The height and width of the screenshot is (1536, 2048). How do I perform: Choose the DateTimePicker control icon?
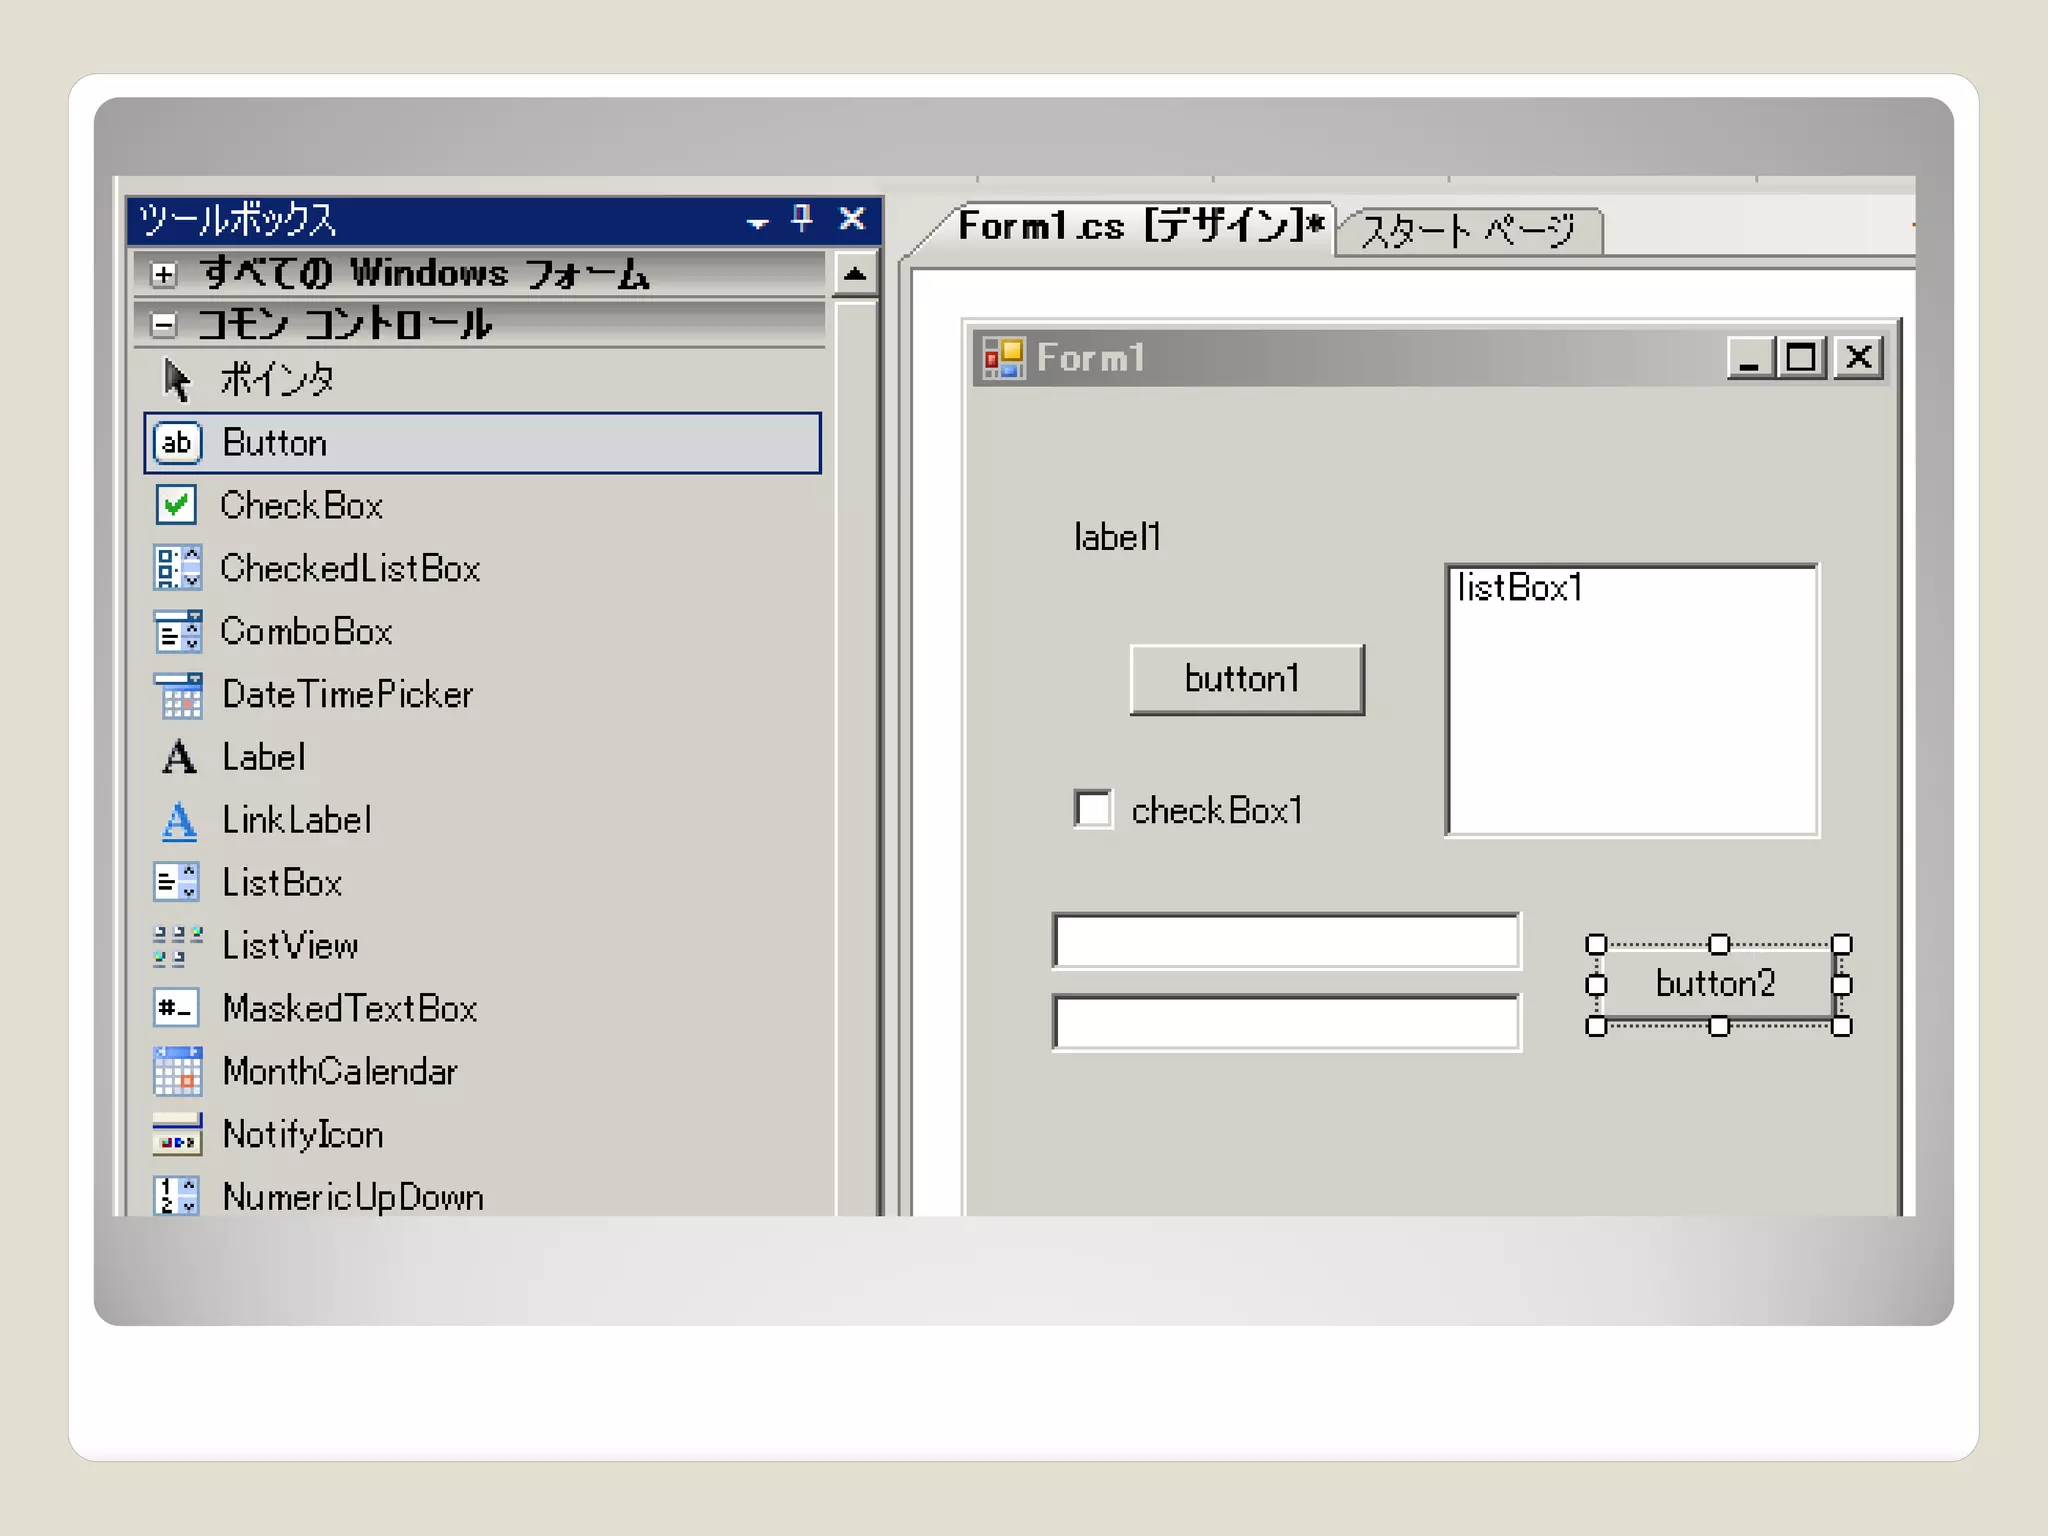[x=178, y=695]
